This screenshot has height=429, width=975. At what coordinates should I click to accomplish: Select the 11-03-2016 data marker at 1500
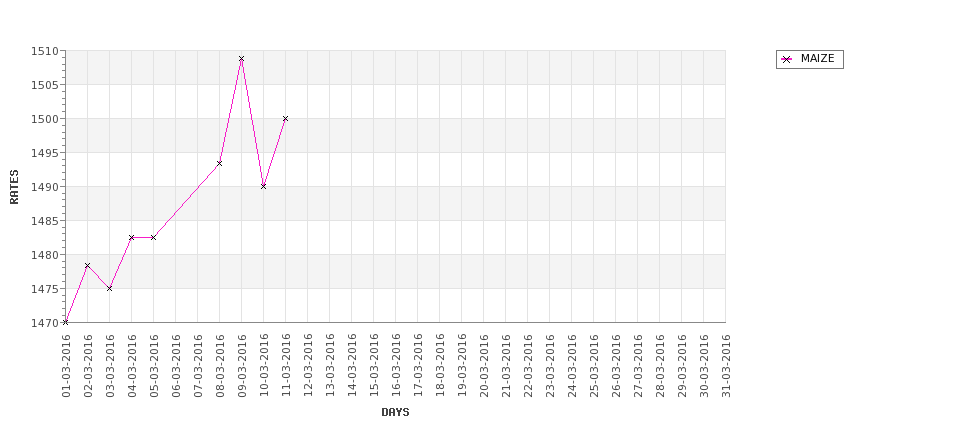pos(285,118)
